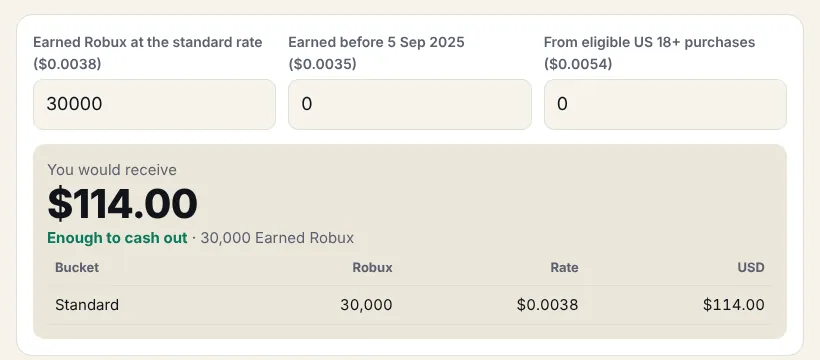
Task: Focus the Earned before 5 Sep 2025 input
Action: 409,104
